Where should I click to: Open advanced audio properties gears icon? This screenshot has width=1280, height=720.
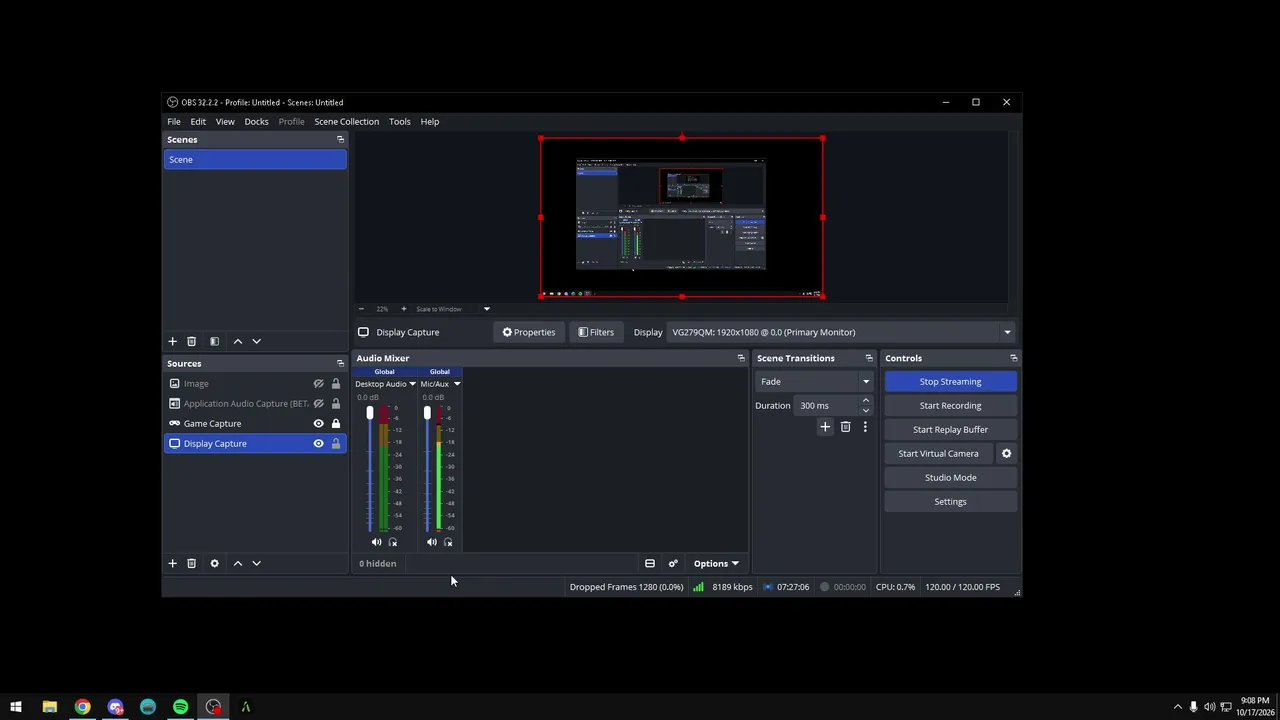pos(673,563)
